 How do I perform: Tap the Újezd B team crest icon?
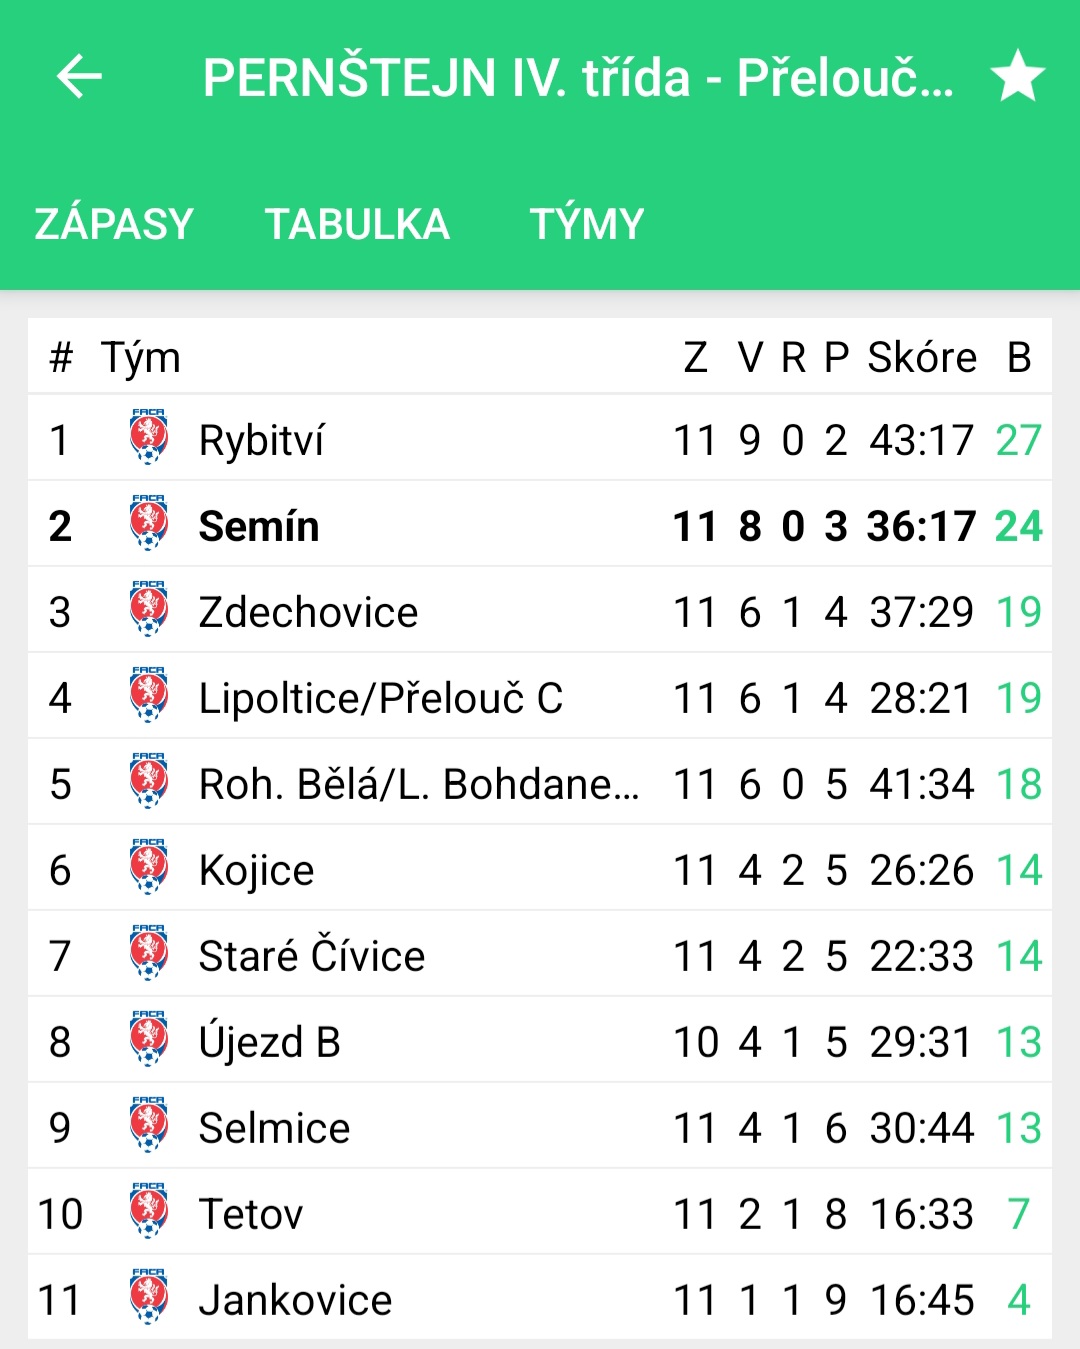click(149, 1038)
